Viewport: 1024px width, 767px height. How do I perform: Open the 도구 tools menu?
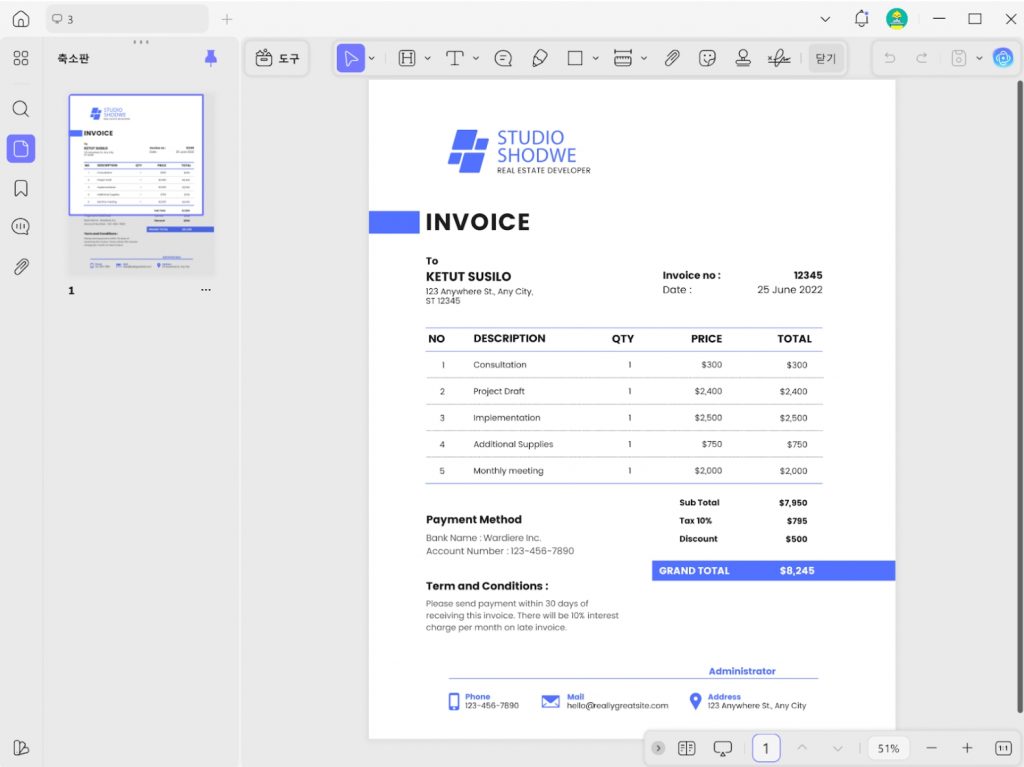coord(277,58)
